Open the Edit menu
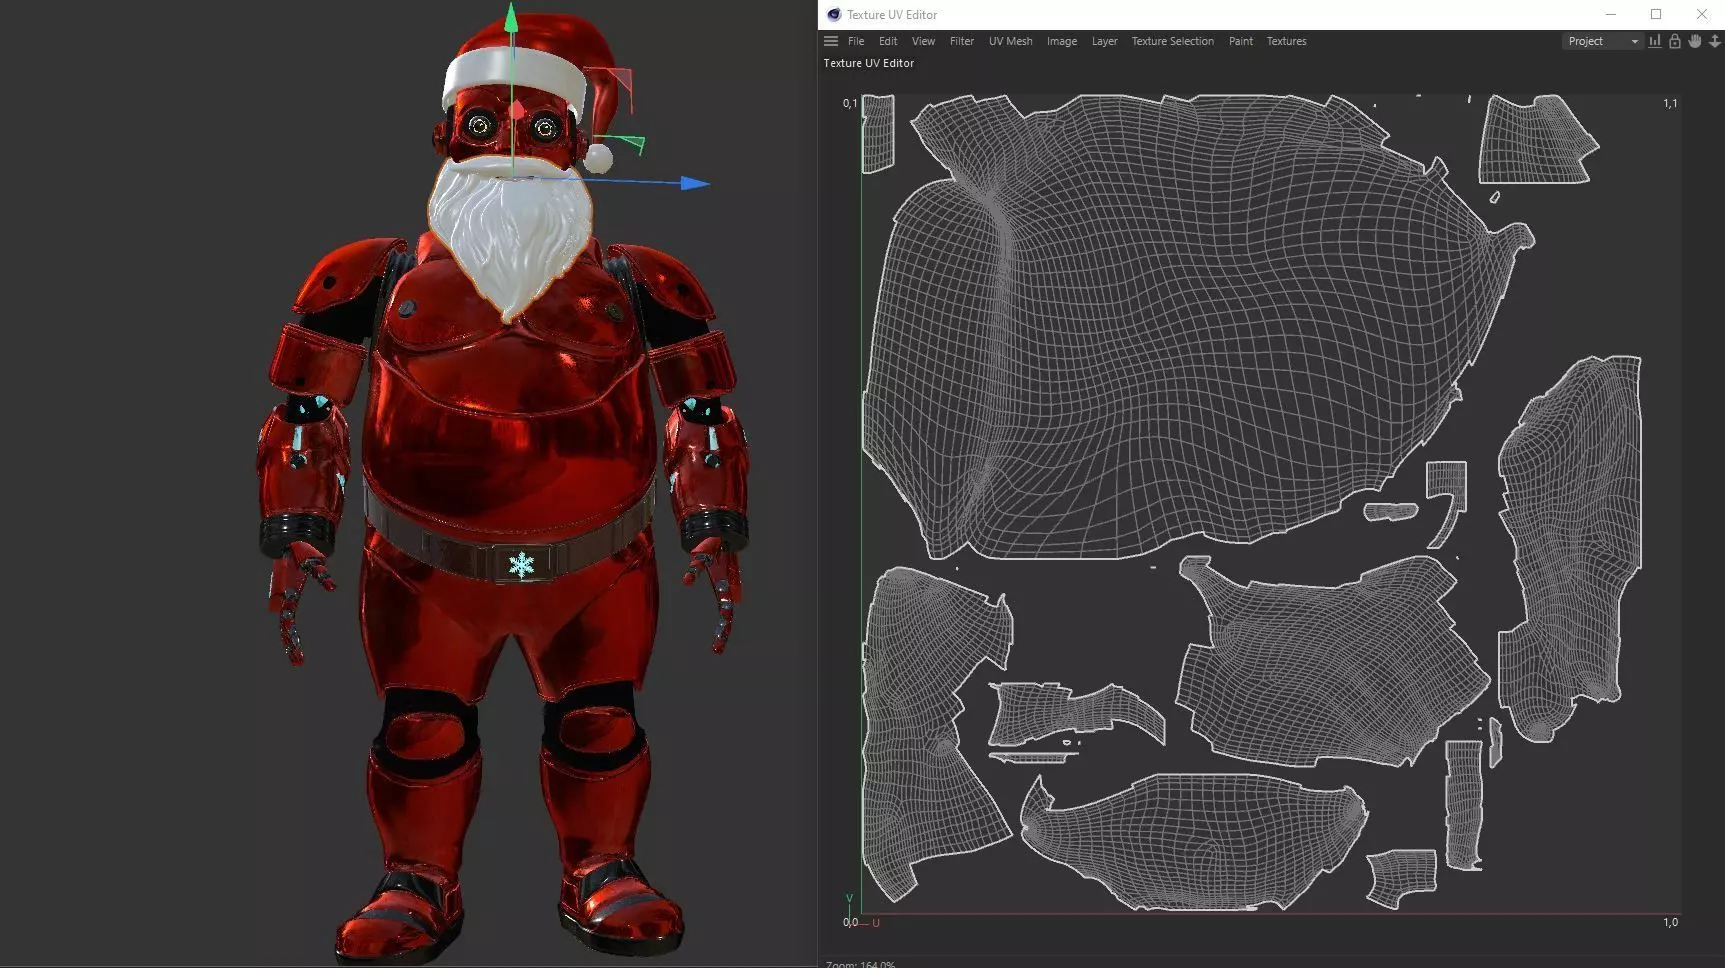The width and height of the screenshot is (1725, 968). coord(888,41)
